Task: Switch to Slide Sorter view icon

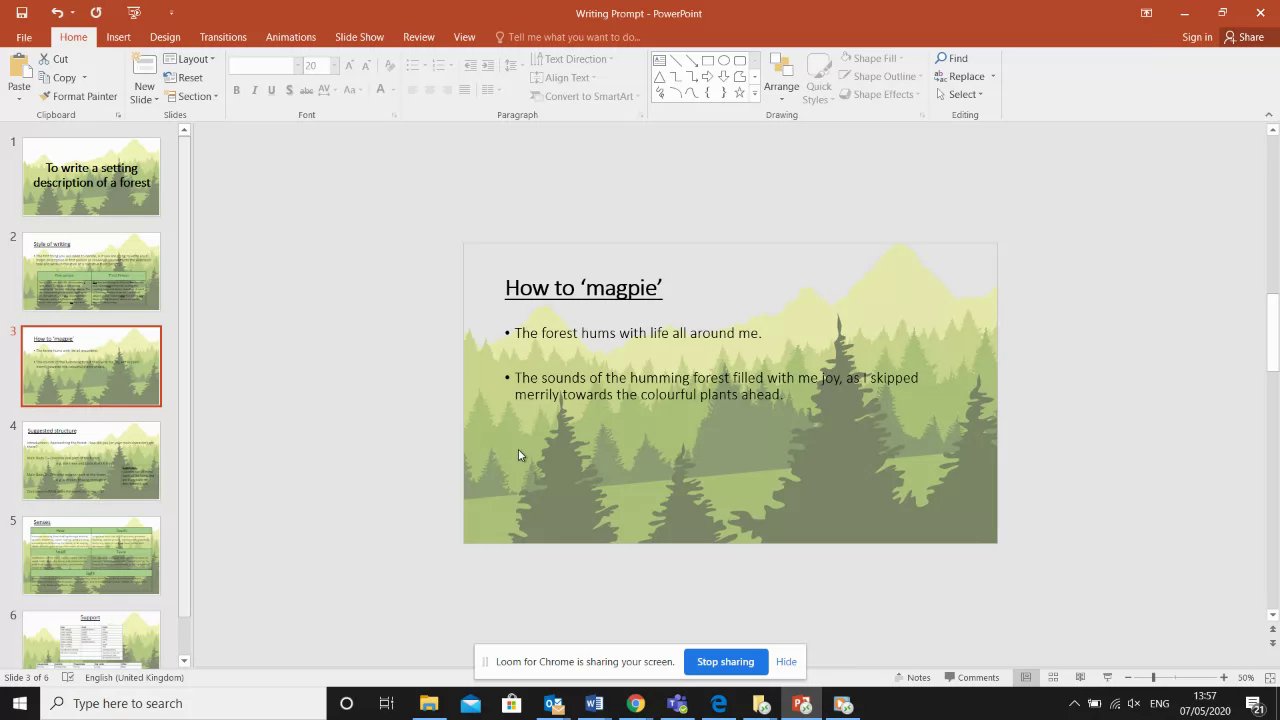Action: (1053, 678)
